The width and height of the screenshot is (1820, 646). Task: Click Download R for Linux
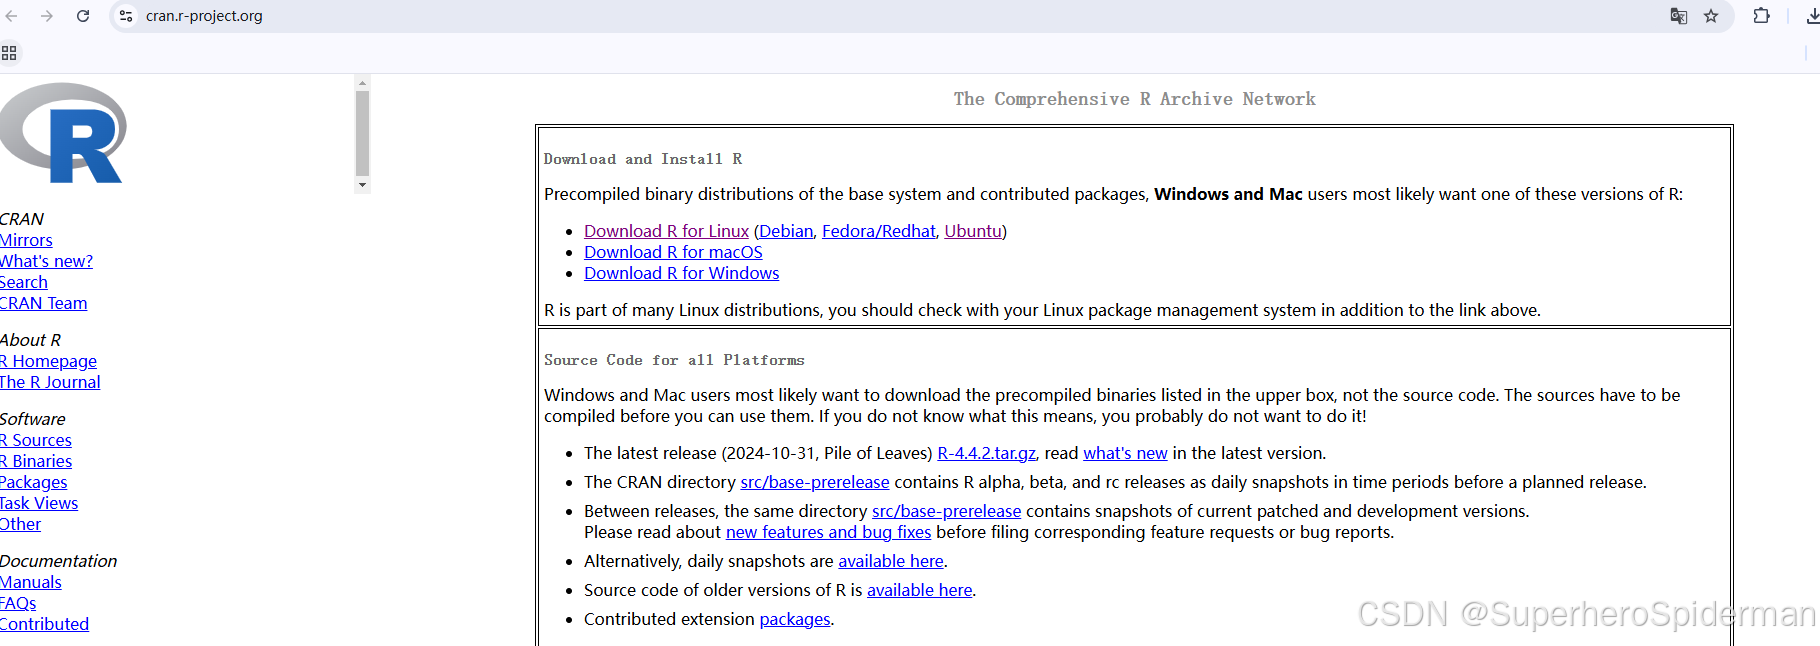coord(666,231)
